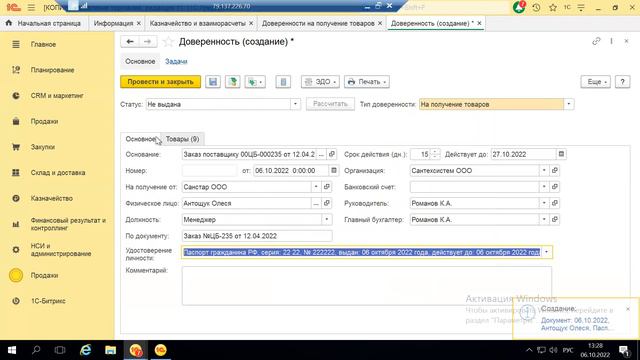
Task: Open the Печать dropdown menu
Action: point(367,82)
